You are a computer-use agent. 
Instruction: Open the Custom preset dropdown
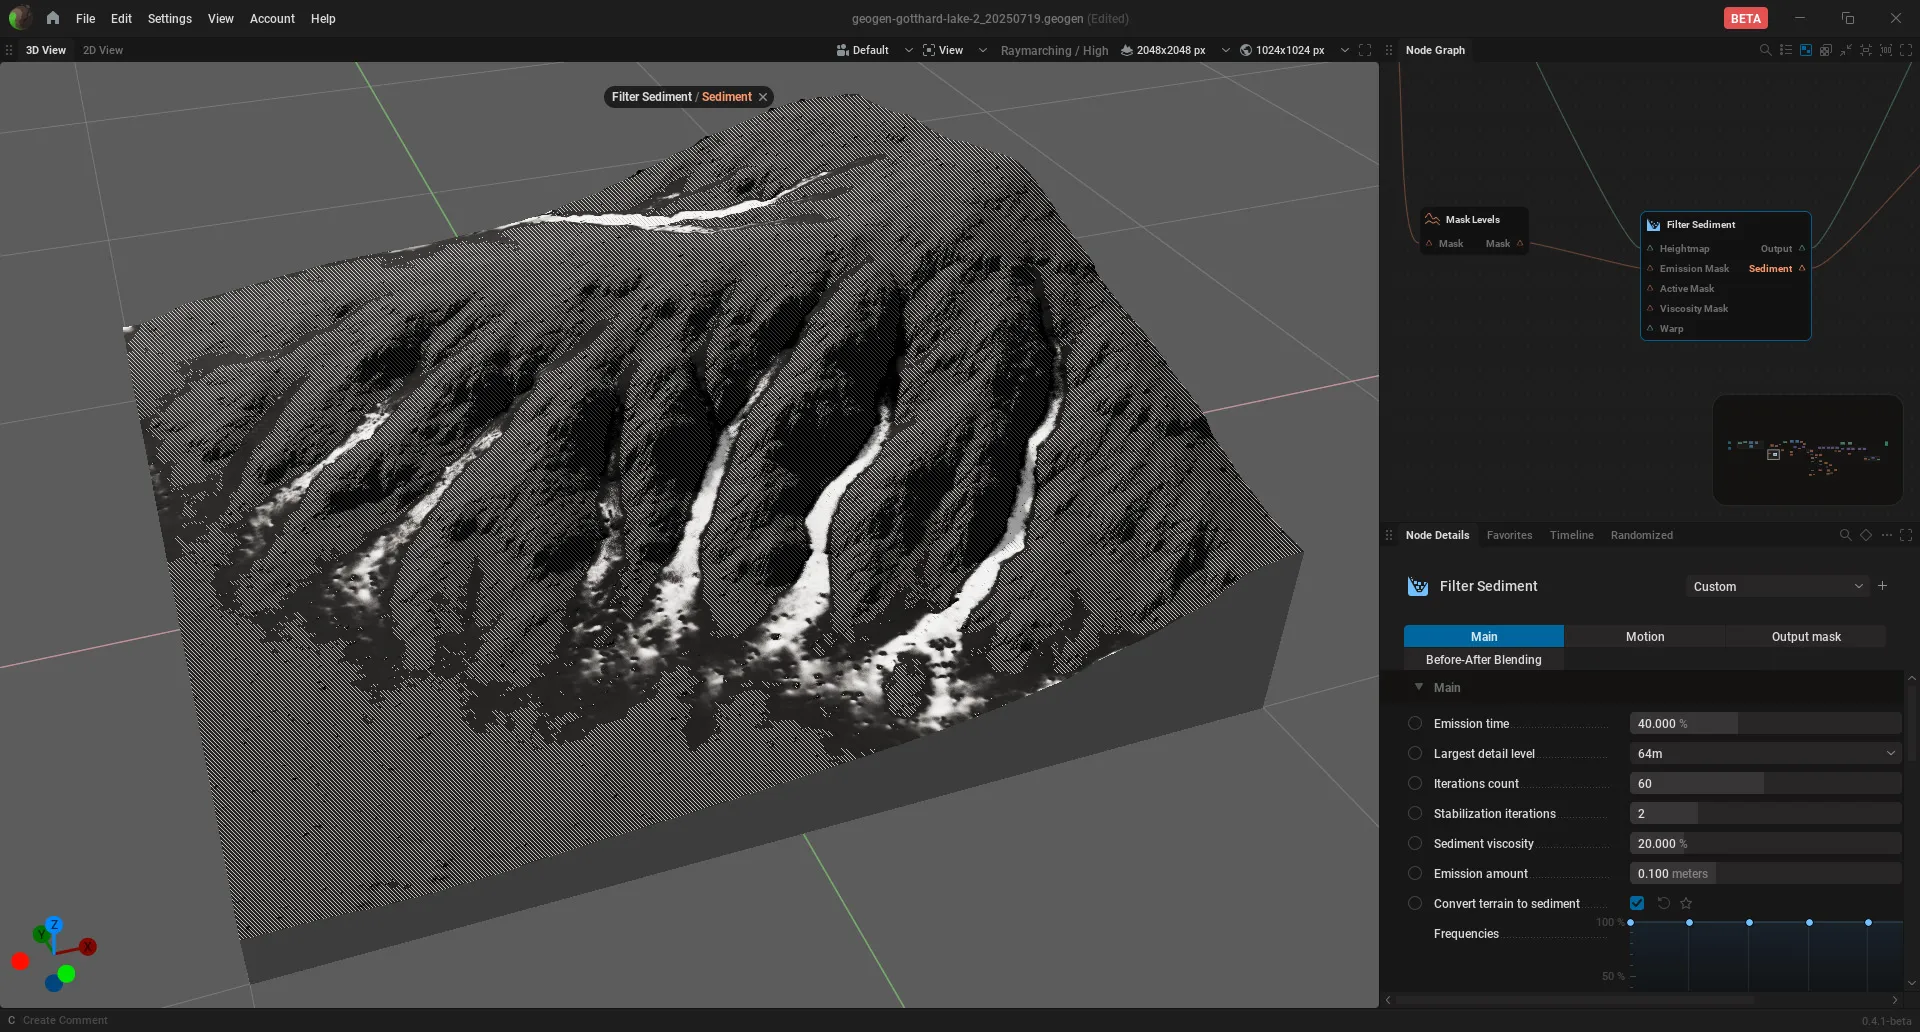[1777, 586]
